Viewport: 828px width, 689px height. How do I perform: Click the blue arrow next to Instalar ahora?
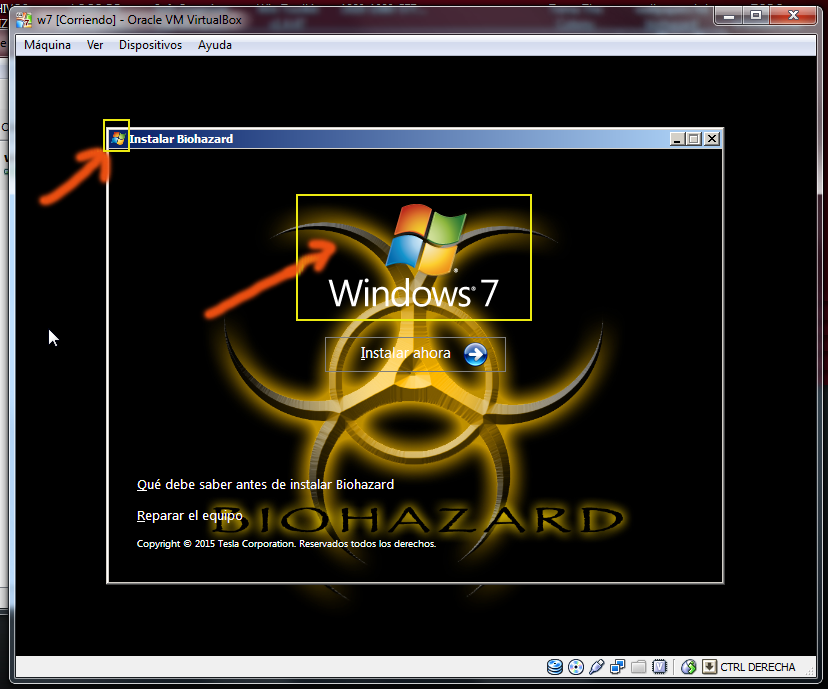coord(475,354)
